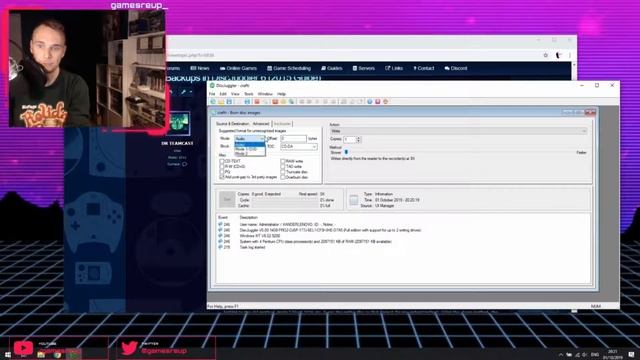Enable the CD-TEXT checkbox
The height and width of the screenshot is (360, 640).
(222, 161)
